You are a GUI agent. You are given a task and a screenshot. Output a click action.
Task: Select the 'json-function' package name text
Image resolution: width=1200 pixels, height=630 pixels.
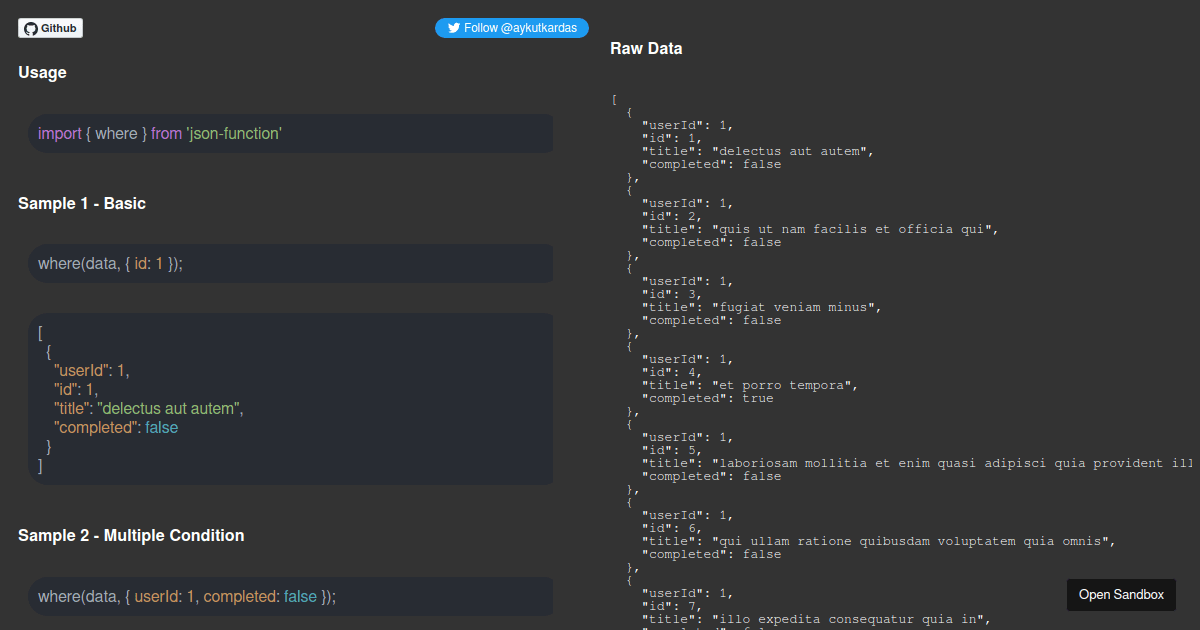coord(237,133)
